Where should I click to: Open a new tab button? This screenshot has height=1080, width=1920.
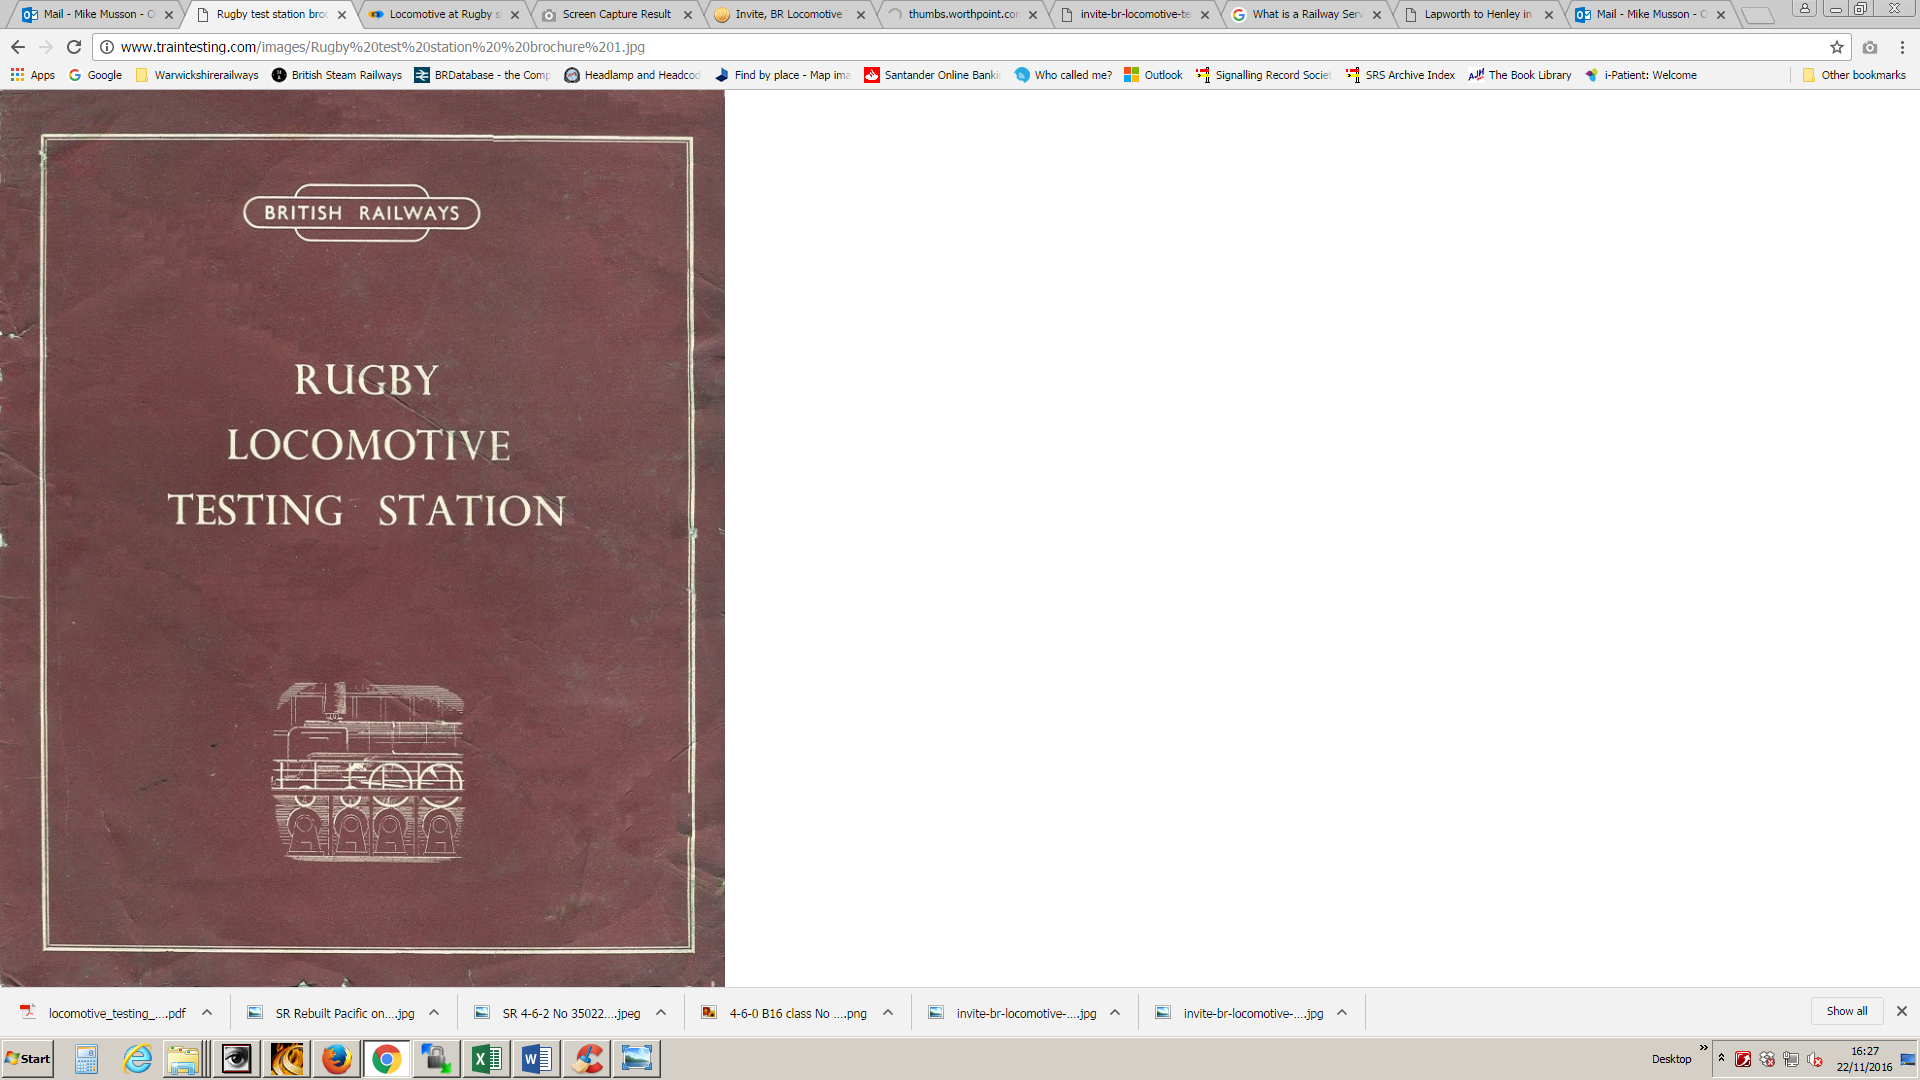point(1757,15)
